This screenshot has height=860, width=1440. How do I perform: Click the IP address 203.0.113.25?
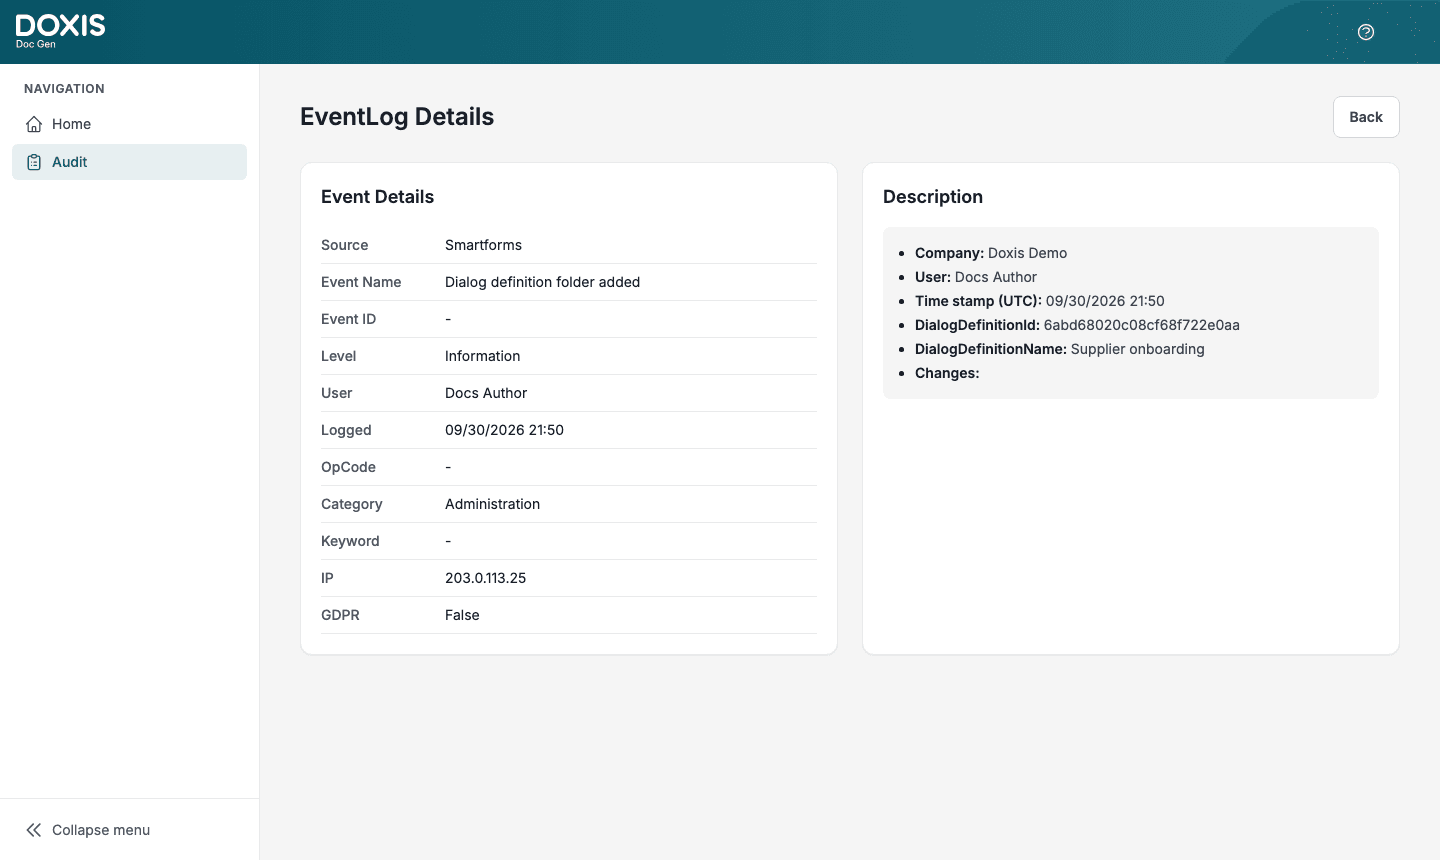[485, 578]
